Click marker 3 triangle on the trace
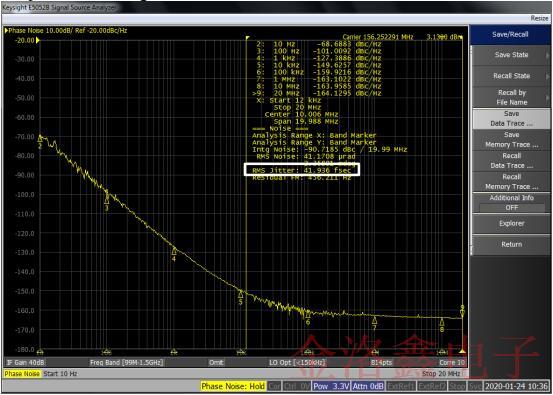The height and width of the screenshot is (395, 553). pos(107,201)
